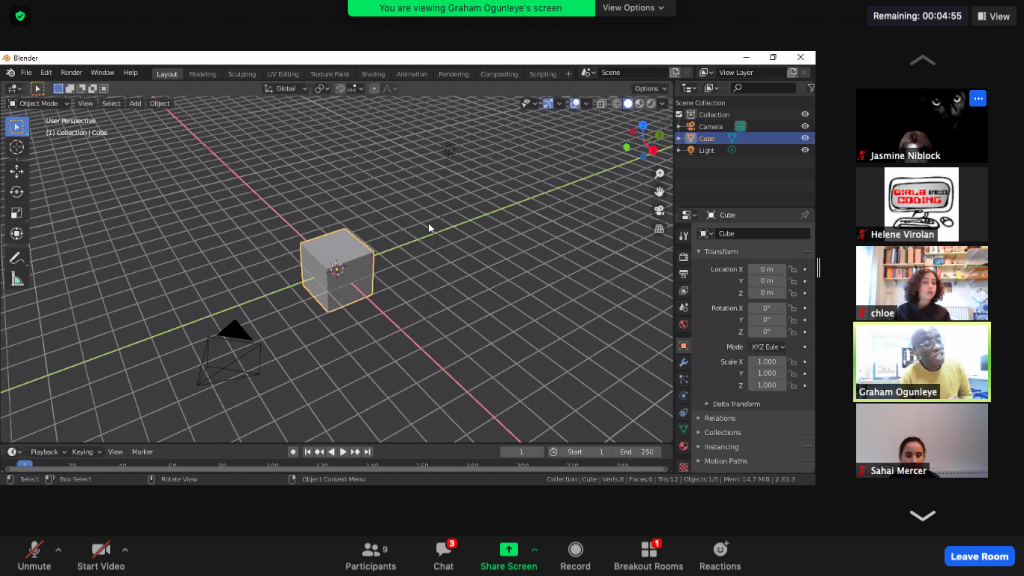
Task: Hide the Cube in the outliner
Action: [805, 138]
